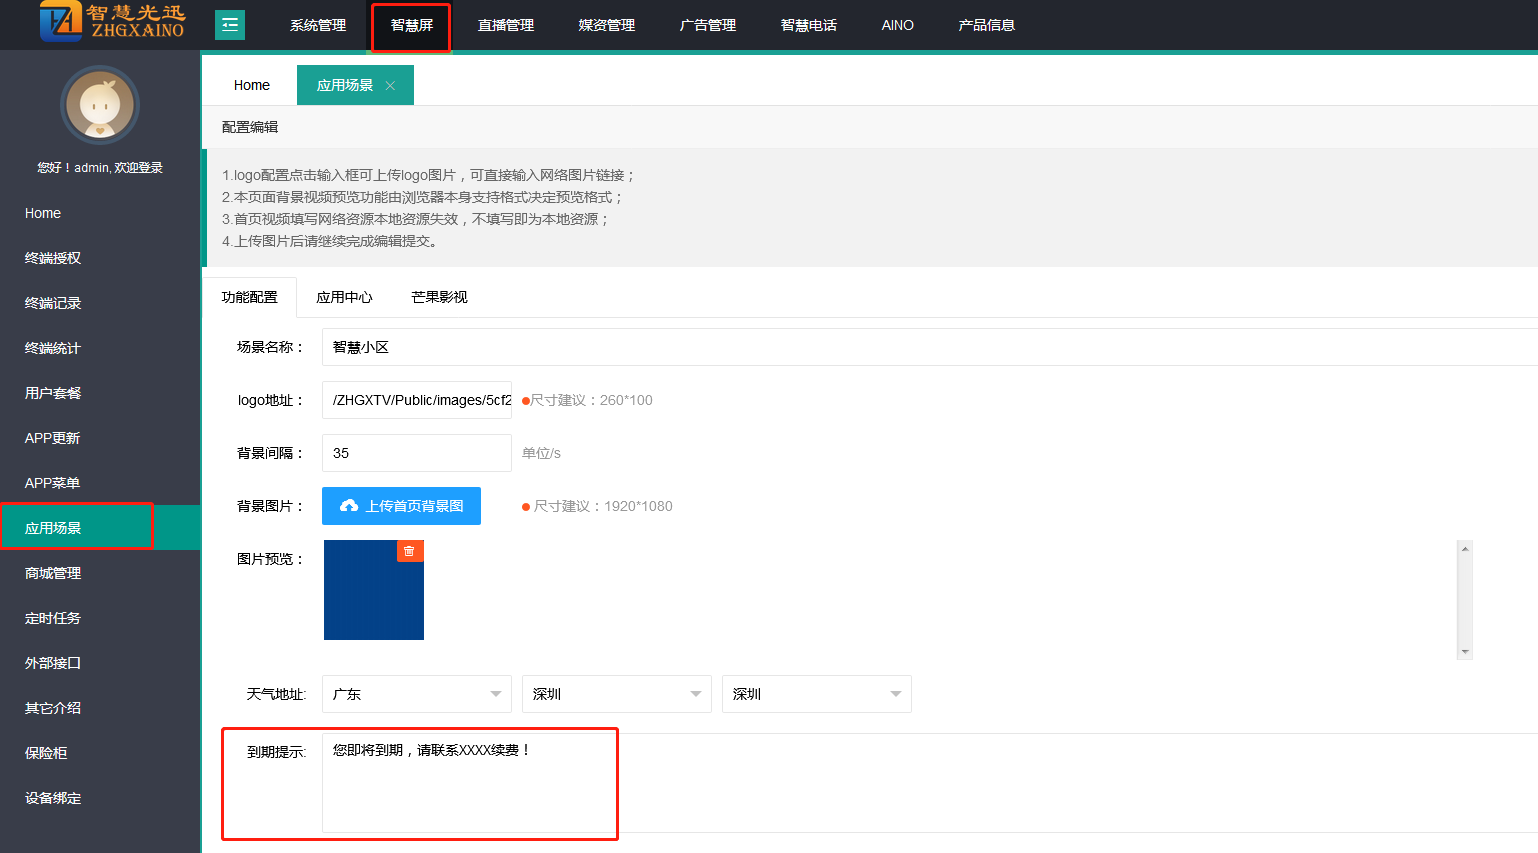Switch to the 功能配置 tab
The width and height of the screenshot is (1538, 853).
click(x=250, y=297)
